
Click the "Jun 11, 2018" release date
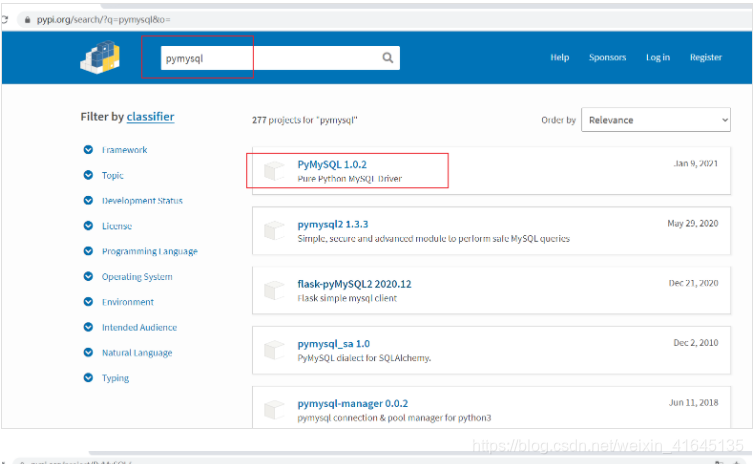click(693, 403)
